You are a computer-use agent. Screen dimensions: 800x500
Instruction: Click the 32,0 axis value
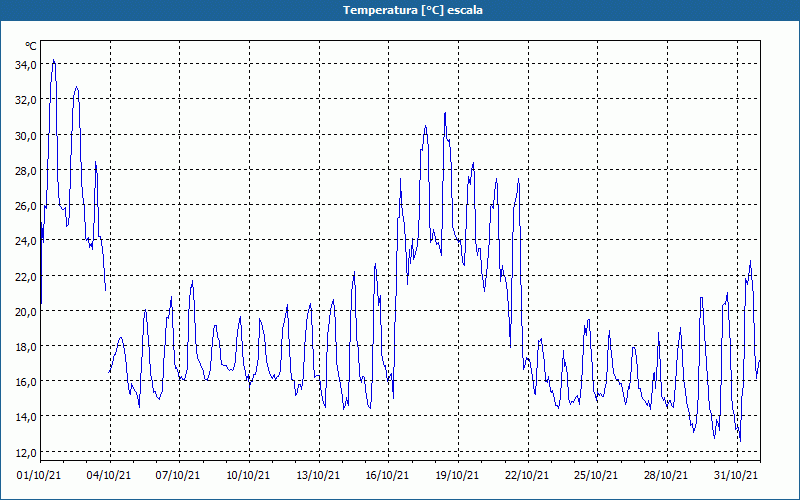click(26, 100)
